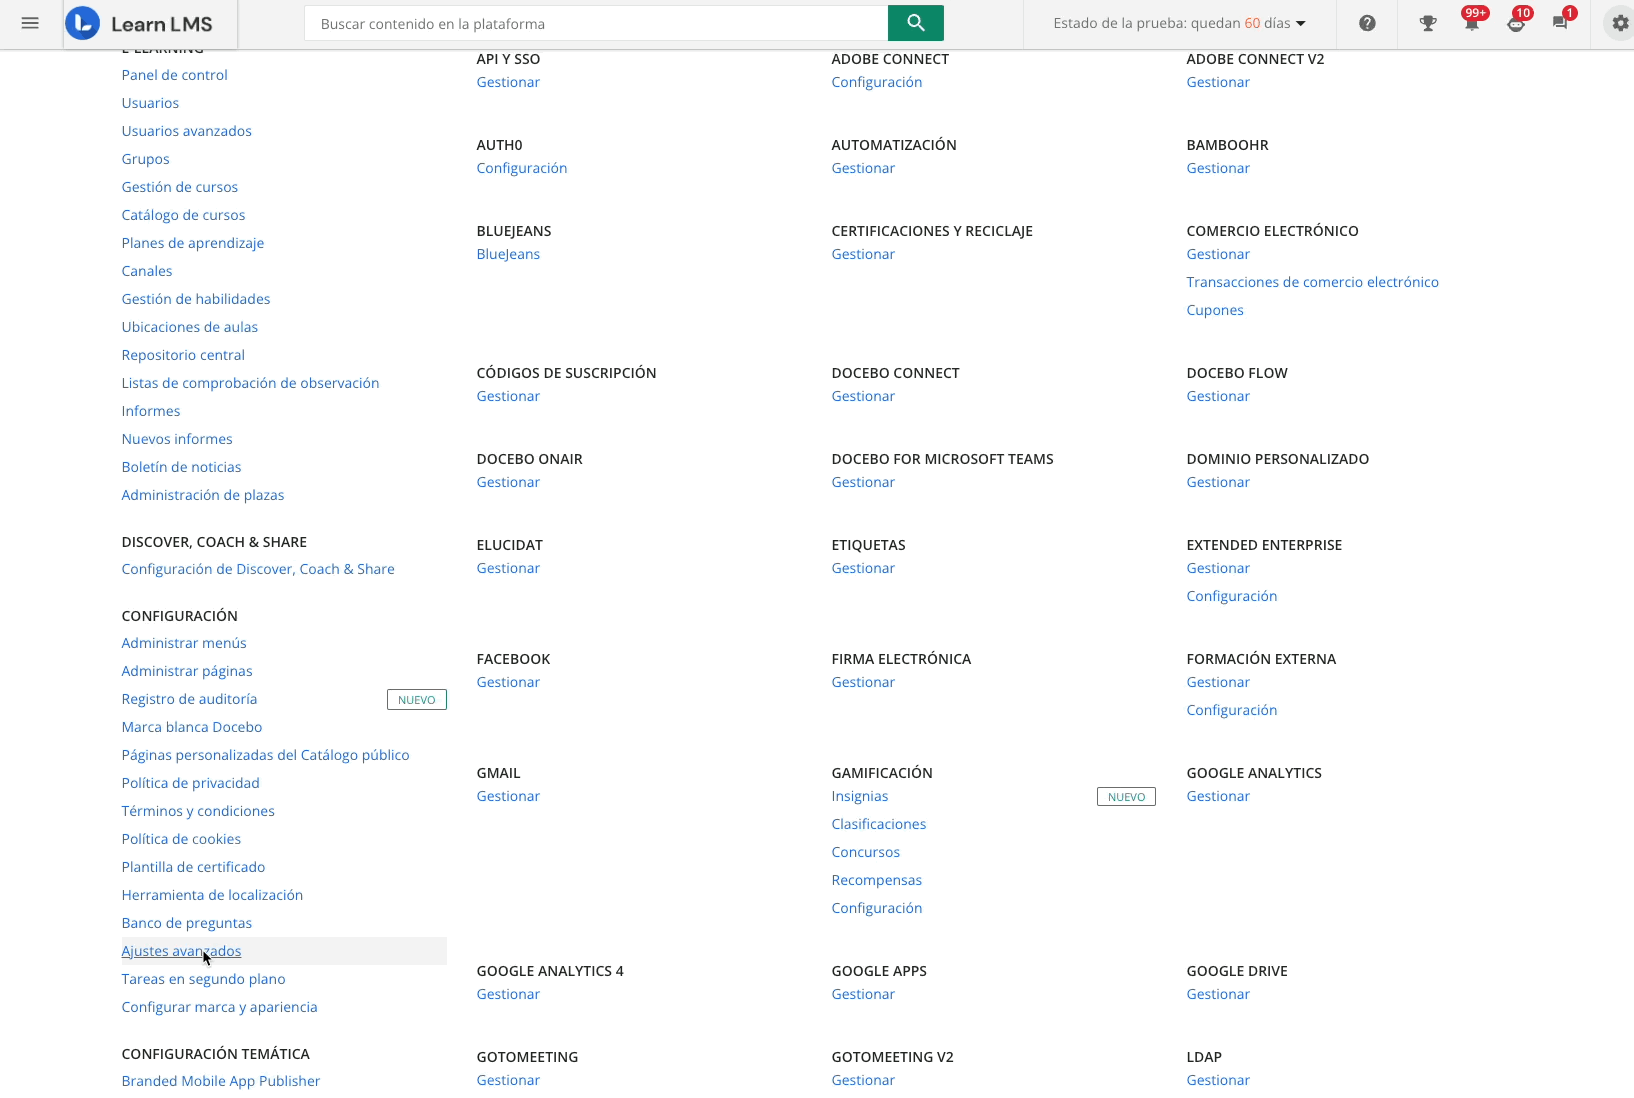Click Gestionar under Docebo for Microsoft Teams

(863, 482)
